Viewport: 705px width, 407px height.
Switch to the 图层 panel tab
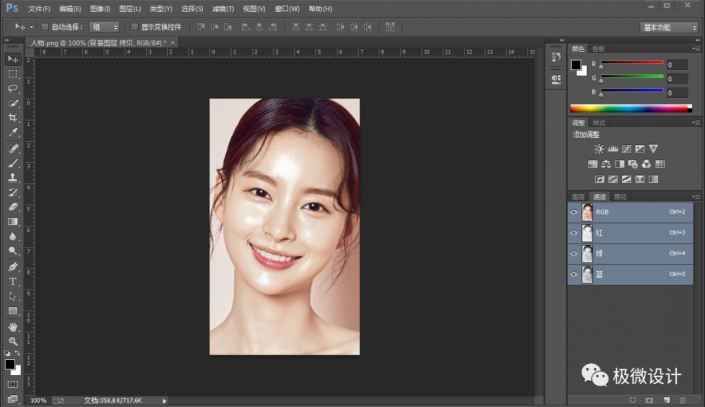click(578, 196)
